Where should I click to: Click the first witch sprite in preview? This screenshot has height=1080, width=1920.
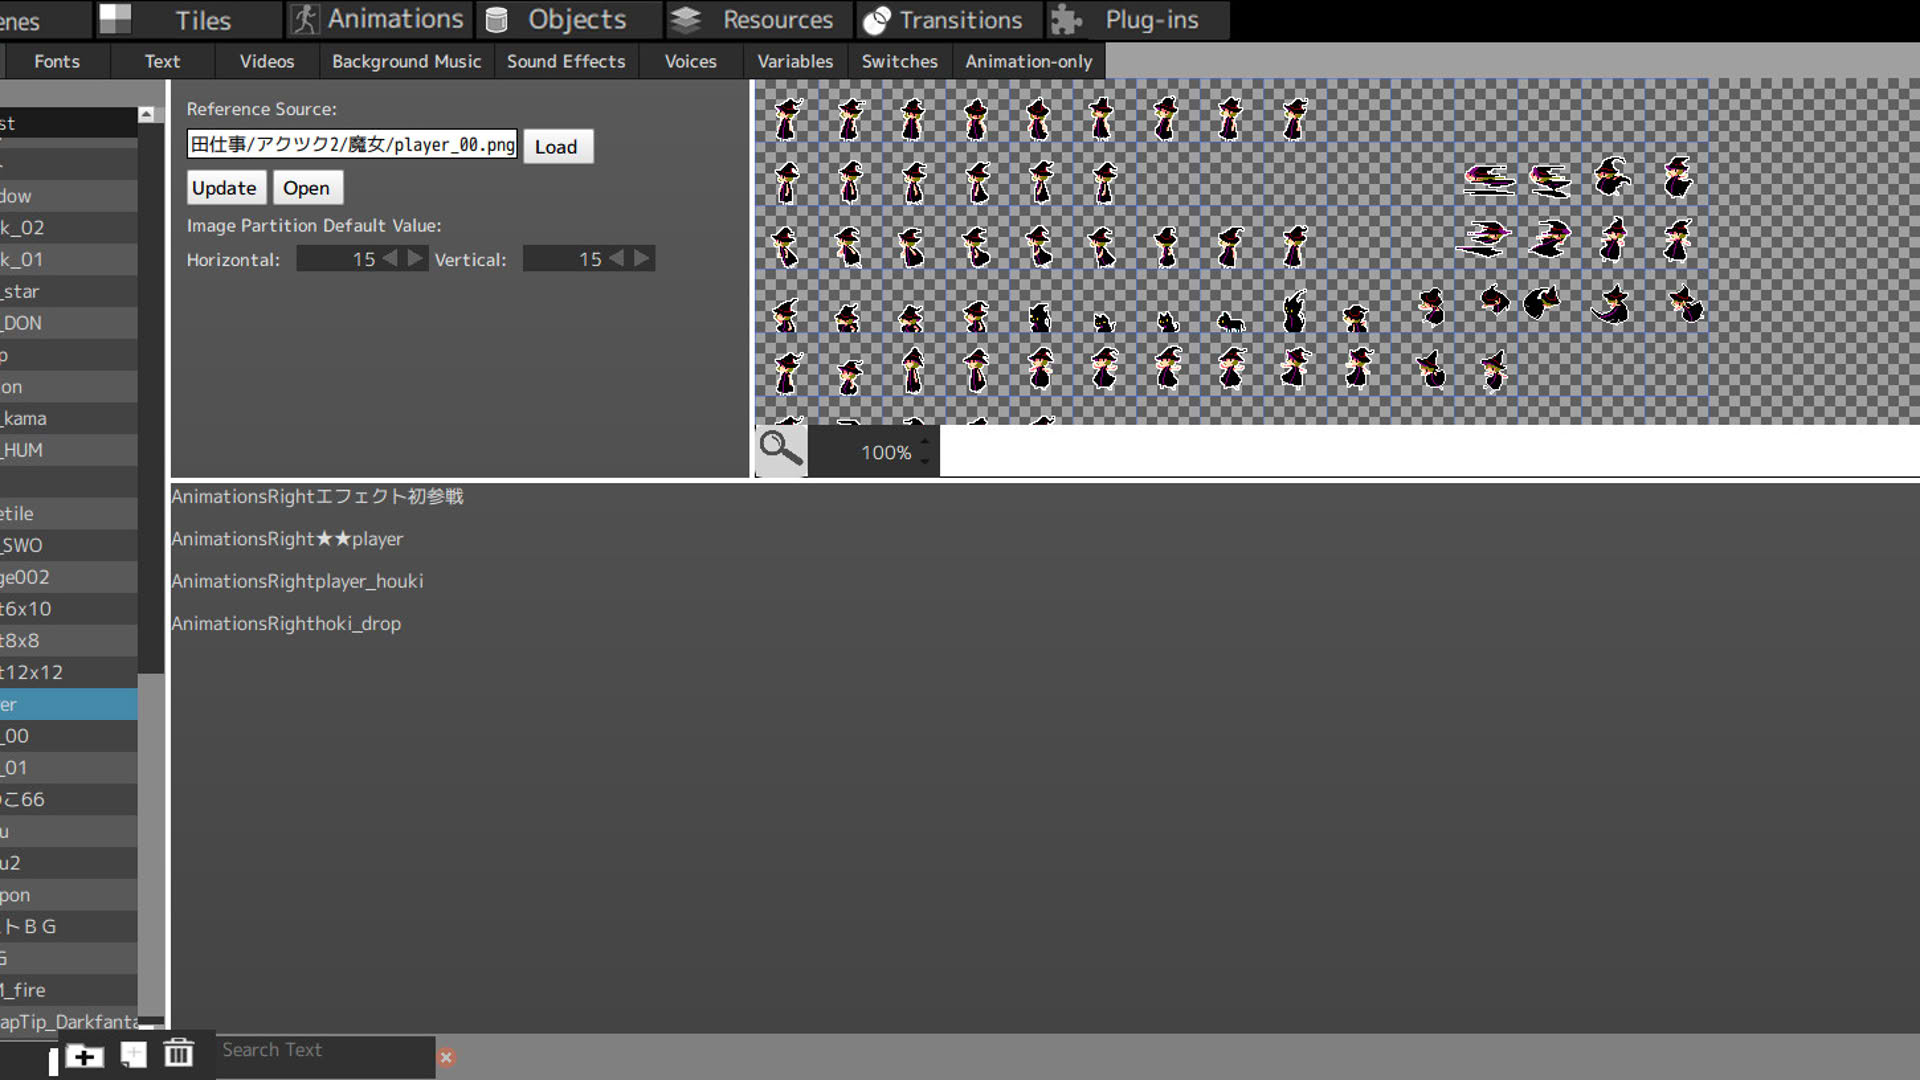click(x=787, y=118)
